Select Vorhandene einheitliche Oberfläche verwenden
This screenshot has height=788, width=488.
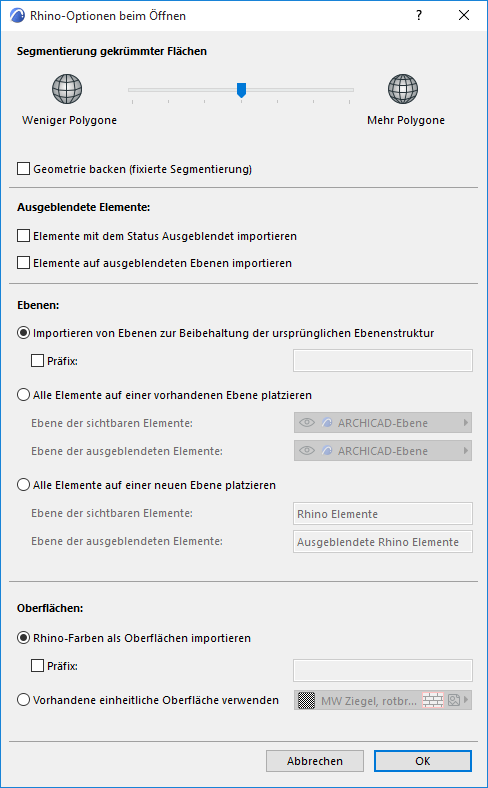(24, 700)
